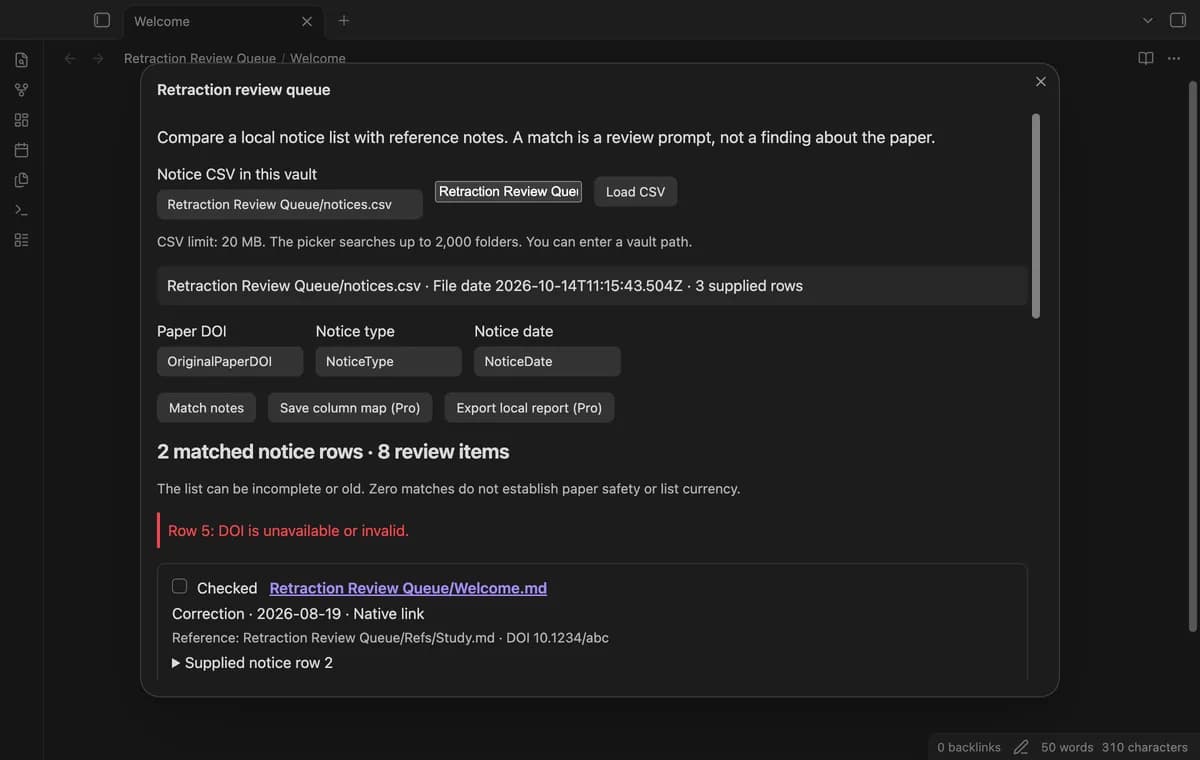Click the editor pane scrollbar
Screen dimensions: 1200x760
1191,356
